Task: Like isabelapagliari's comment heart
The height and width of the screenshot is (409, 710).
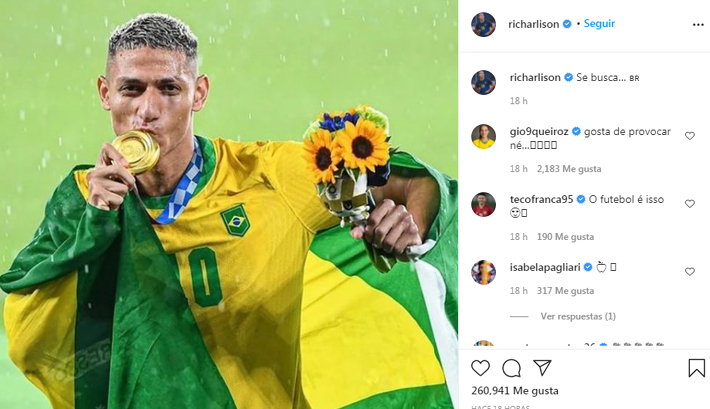Action: [690, 272]
